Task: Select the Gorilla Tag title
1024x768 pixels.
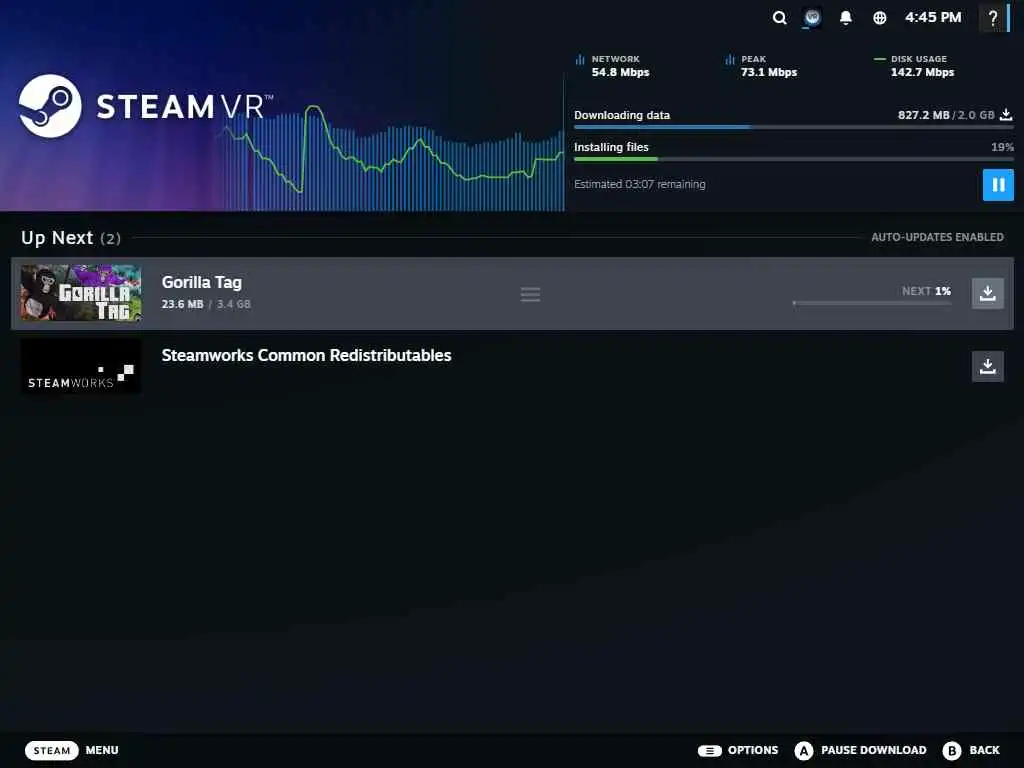Action: pos(202,282)
